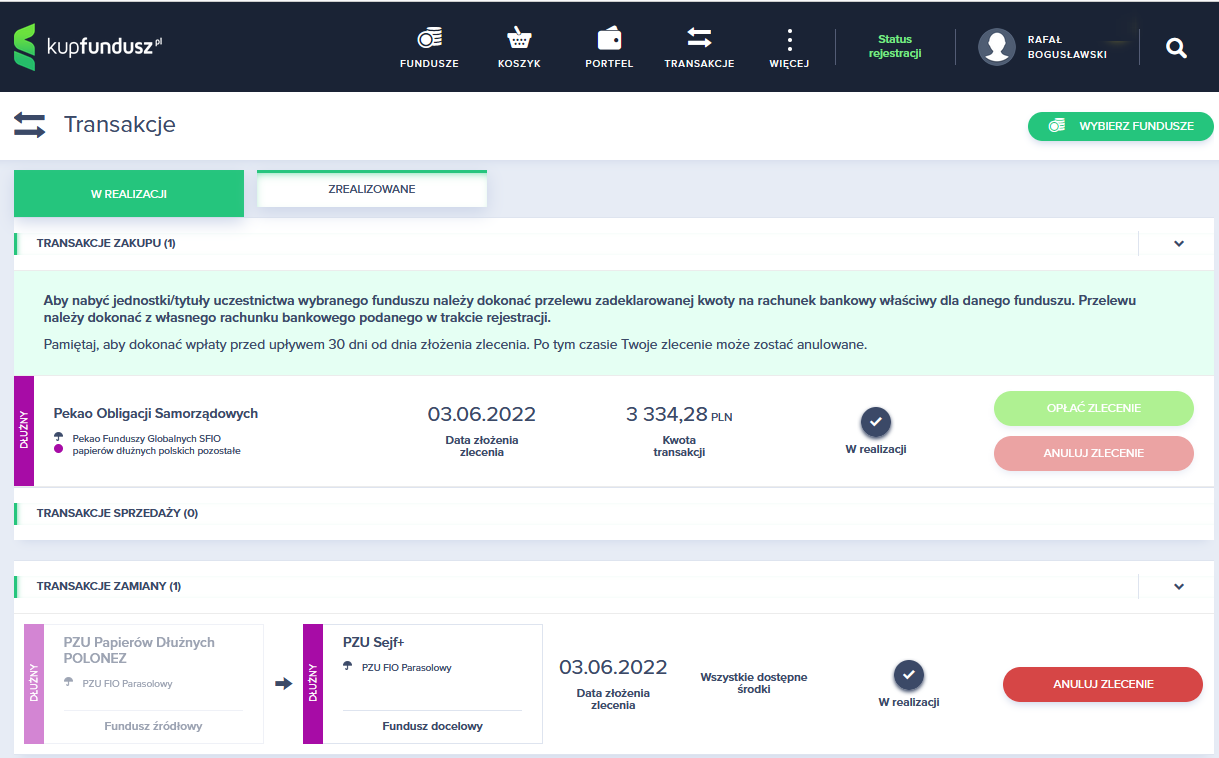Collapse the Transakcje zamiany section chevron

[1179, 586]
